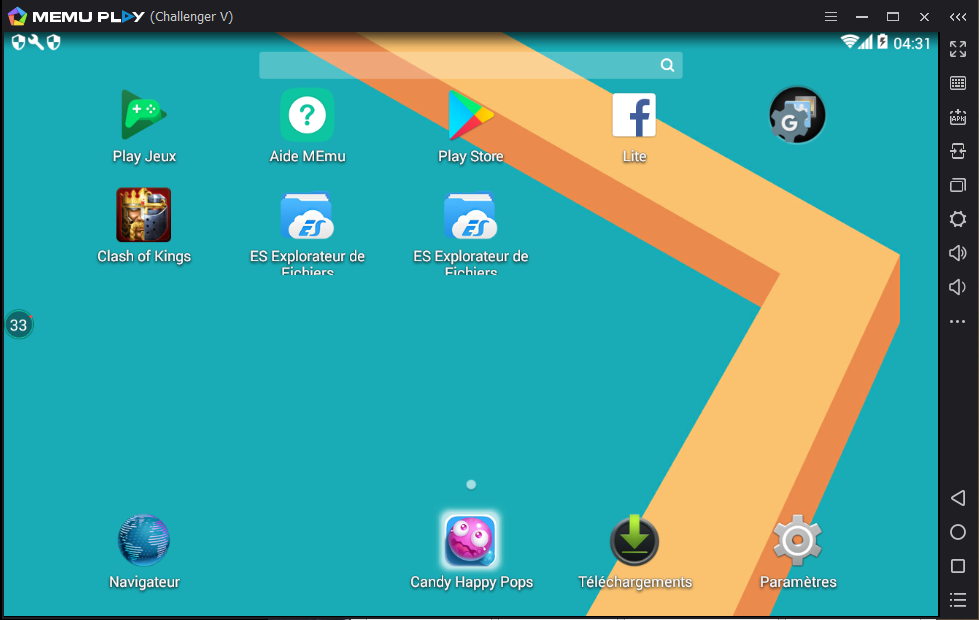Launch Clash of Kings game
This screenshot has width=979, height=620.
[144, 215]
